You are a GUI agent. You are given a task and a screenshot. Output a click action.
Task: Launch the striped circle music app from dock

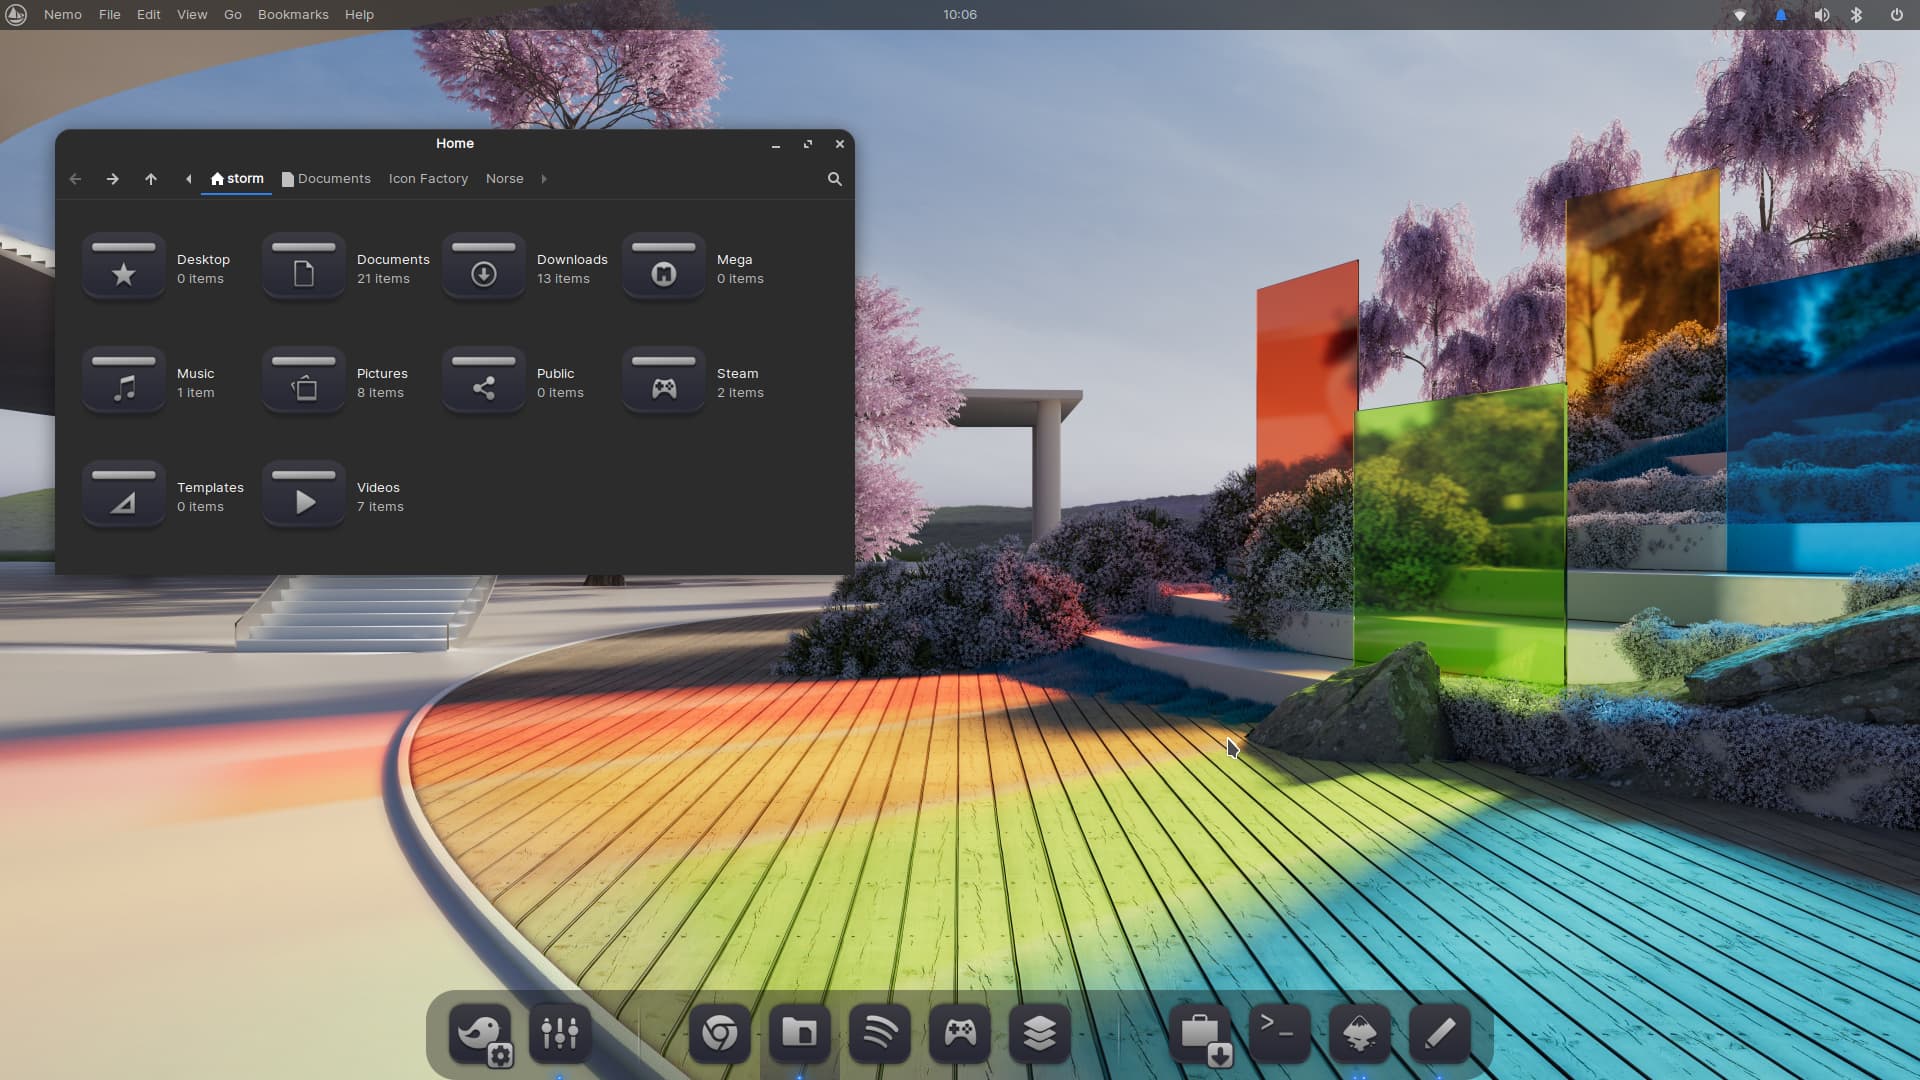coord(880,1033)
